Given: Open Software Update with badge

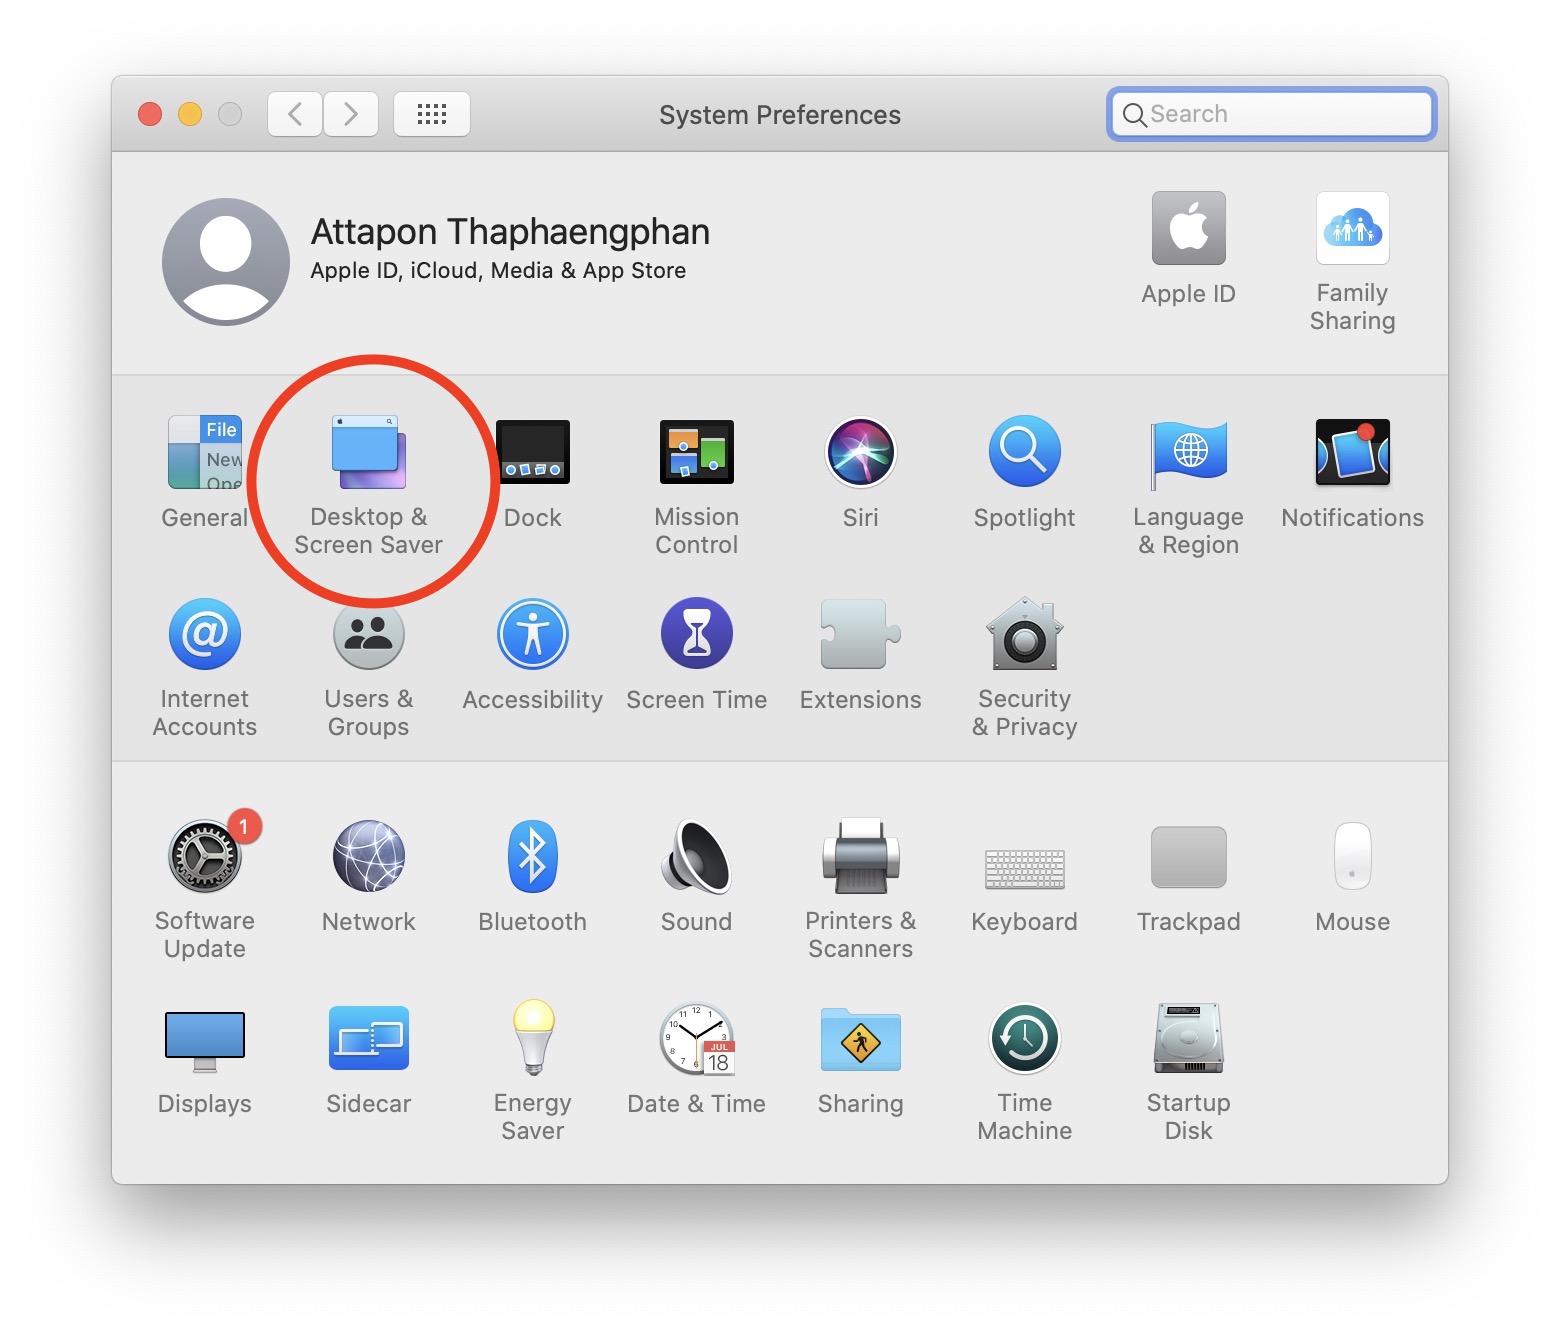Looking at the screenshot, I should 205,857.
